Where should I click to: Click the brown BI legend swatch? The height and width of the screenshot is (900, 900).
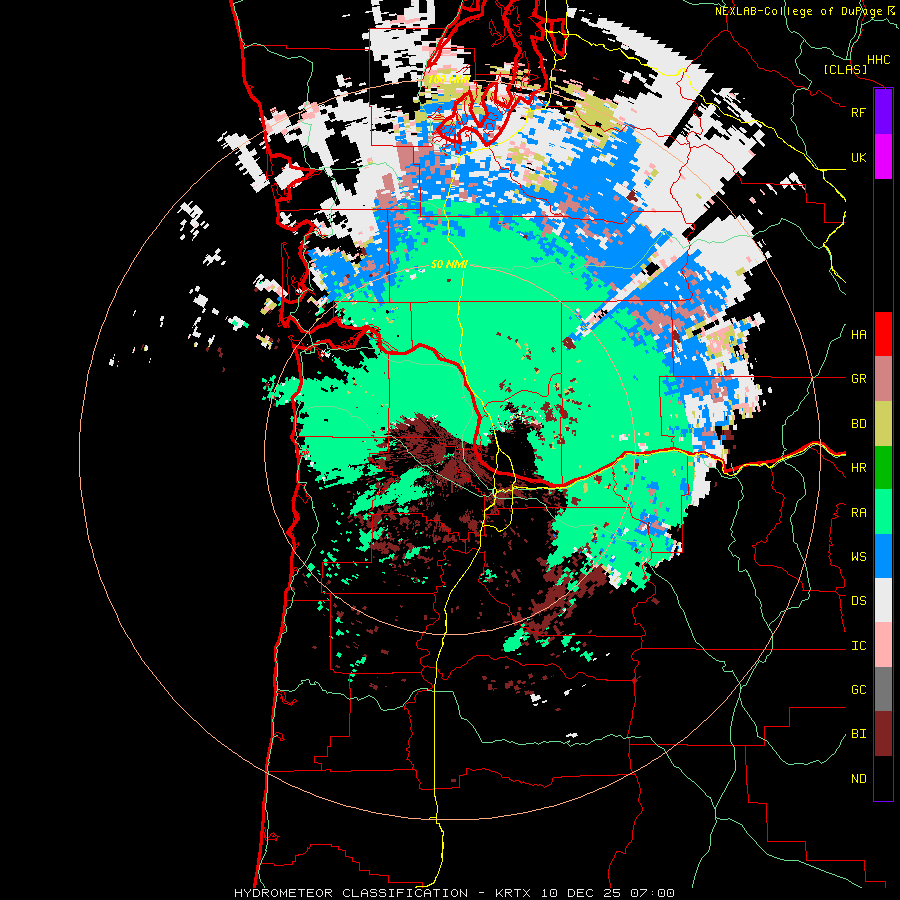pyautogui.click(x=883, y=734)
